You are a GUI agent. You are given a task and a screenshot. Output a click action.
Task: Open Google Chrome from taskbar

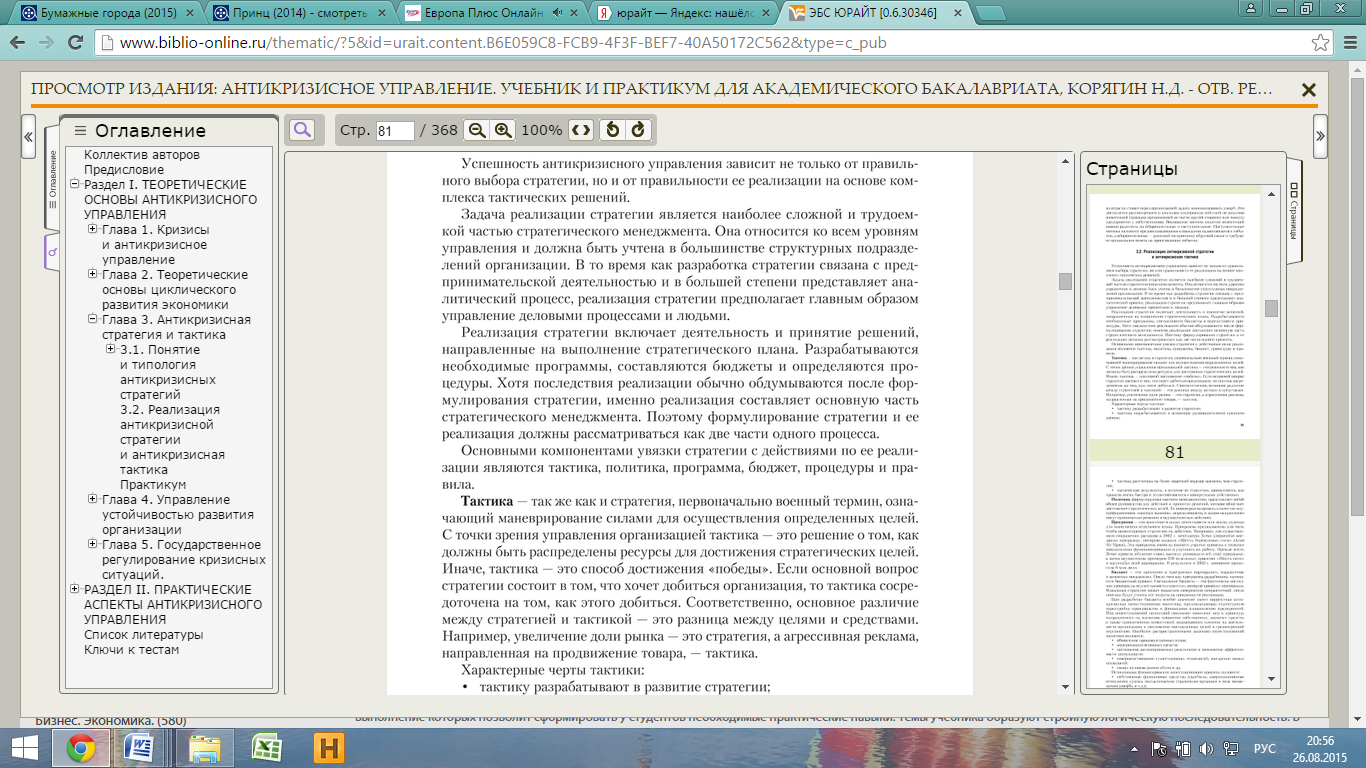[x=81, y=748]
